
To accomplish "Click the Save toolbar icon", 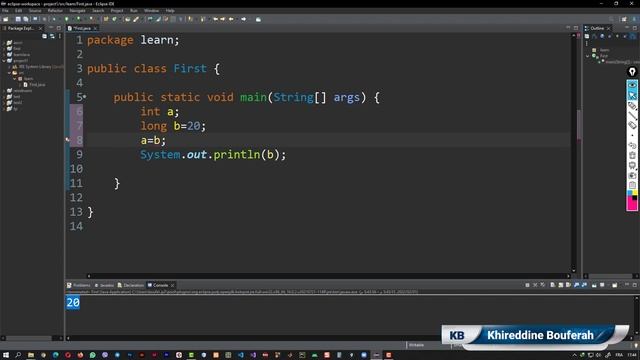I will pyautogui.click(x=18, y=19).
